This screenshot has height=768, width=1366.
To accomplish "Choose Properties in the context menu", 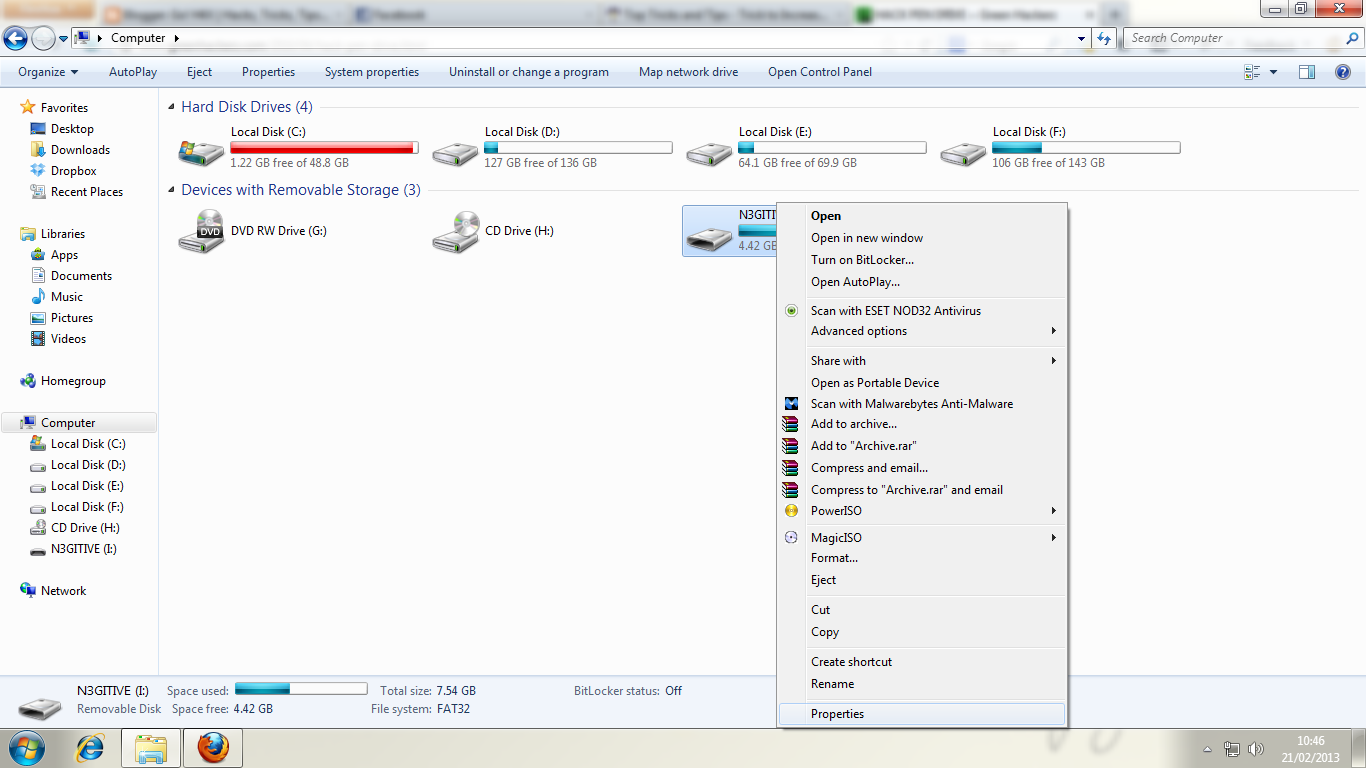I will [x=921, y=714].
